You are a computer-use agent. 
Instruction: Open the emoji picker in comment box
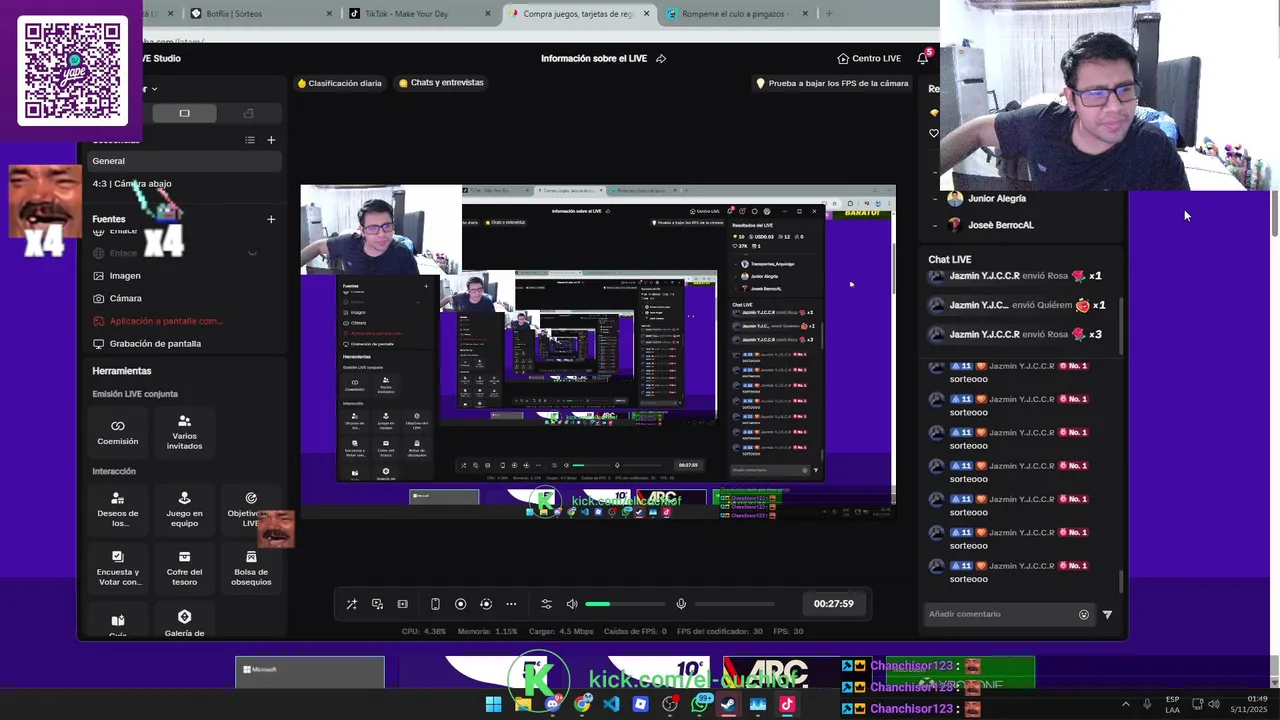click(1084, 615)
